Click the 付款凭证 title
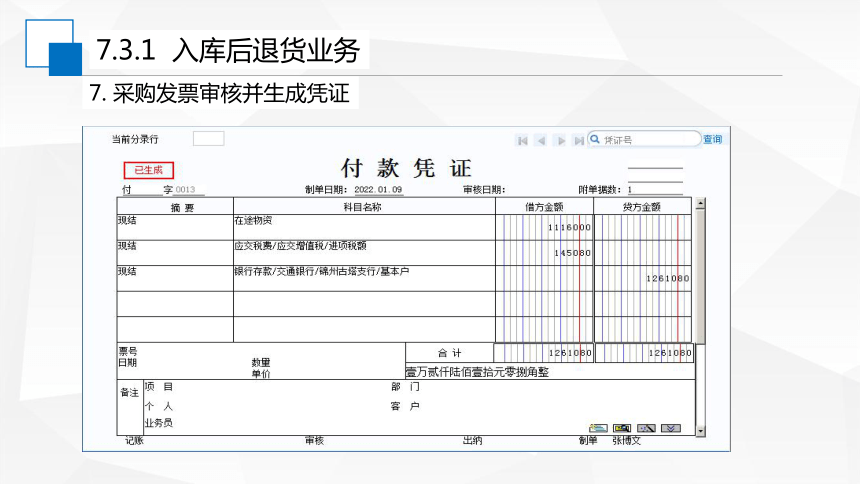 pyautogui.click(x=406, y=168)
